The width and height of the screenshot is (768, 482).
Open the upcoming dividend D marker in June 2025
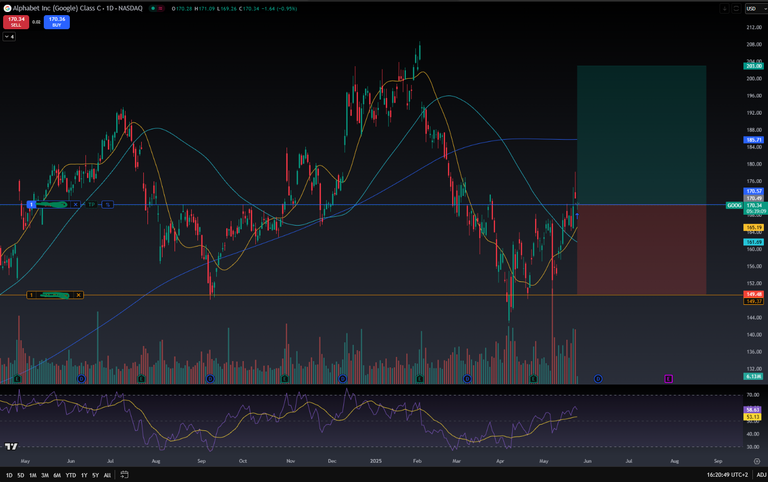pos(598,379)
